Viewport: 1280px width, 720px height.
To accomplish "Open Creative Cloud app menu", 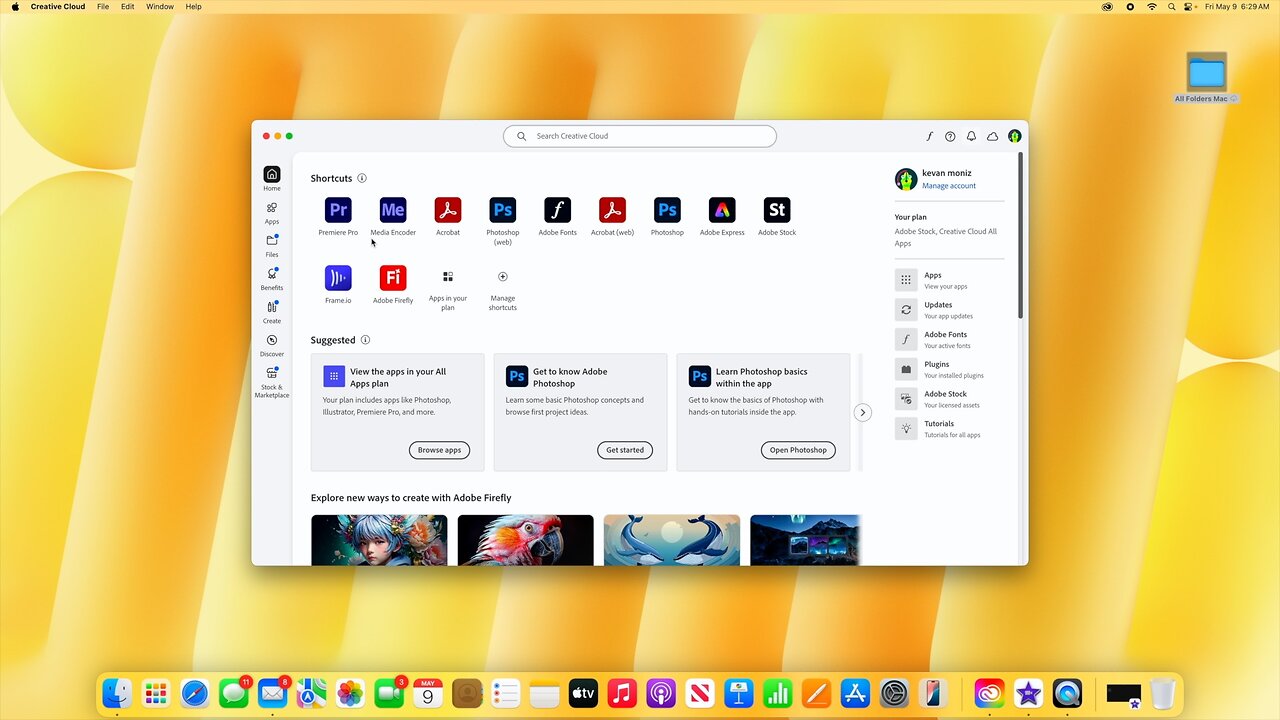I will tap(58, 7).
